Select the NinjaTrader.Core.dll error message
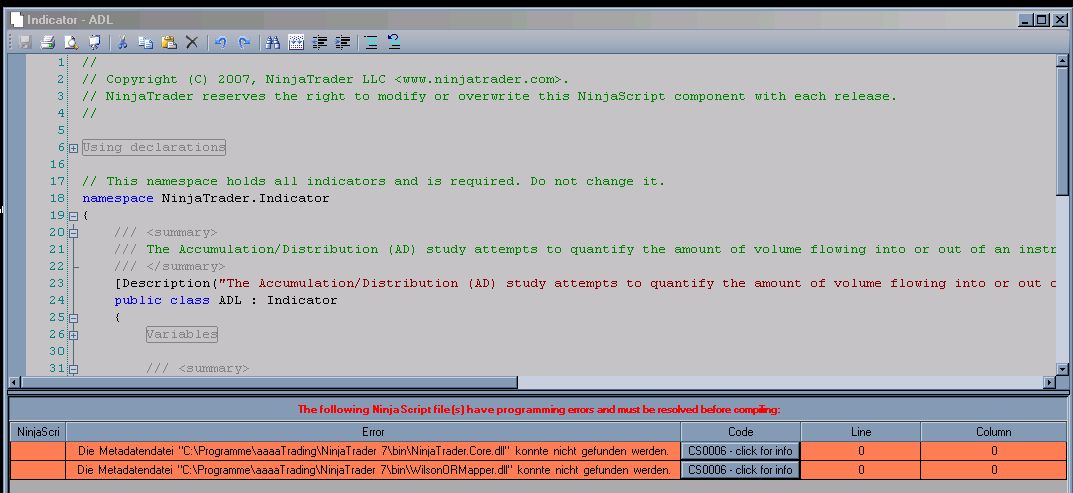The width and height of the screenshot is (1073, 493). 373,451
